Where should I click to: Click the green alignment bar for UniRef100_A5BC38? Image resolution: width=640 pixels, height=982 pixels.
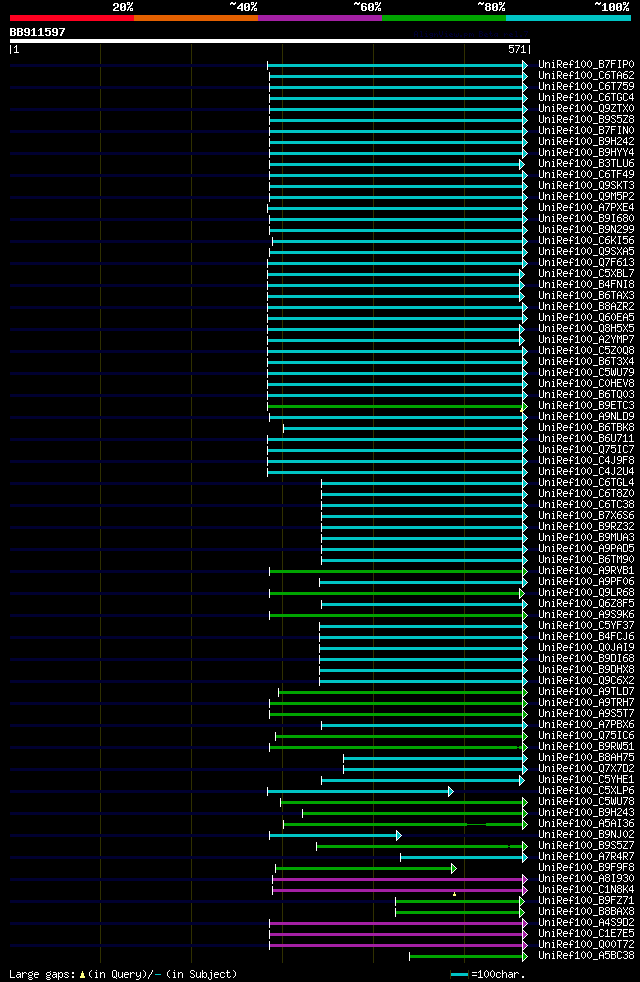click(x=468, y=956)
